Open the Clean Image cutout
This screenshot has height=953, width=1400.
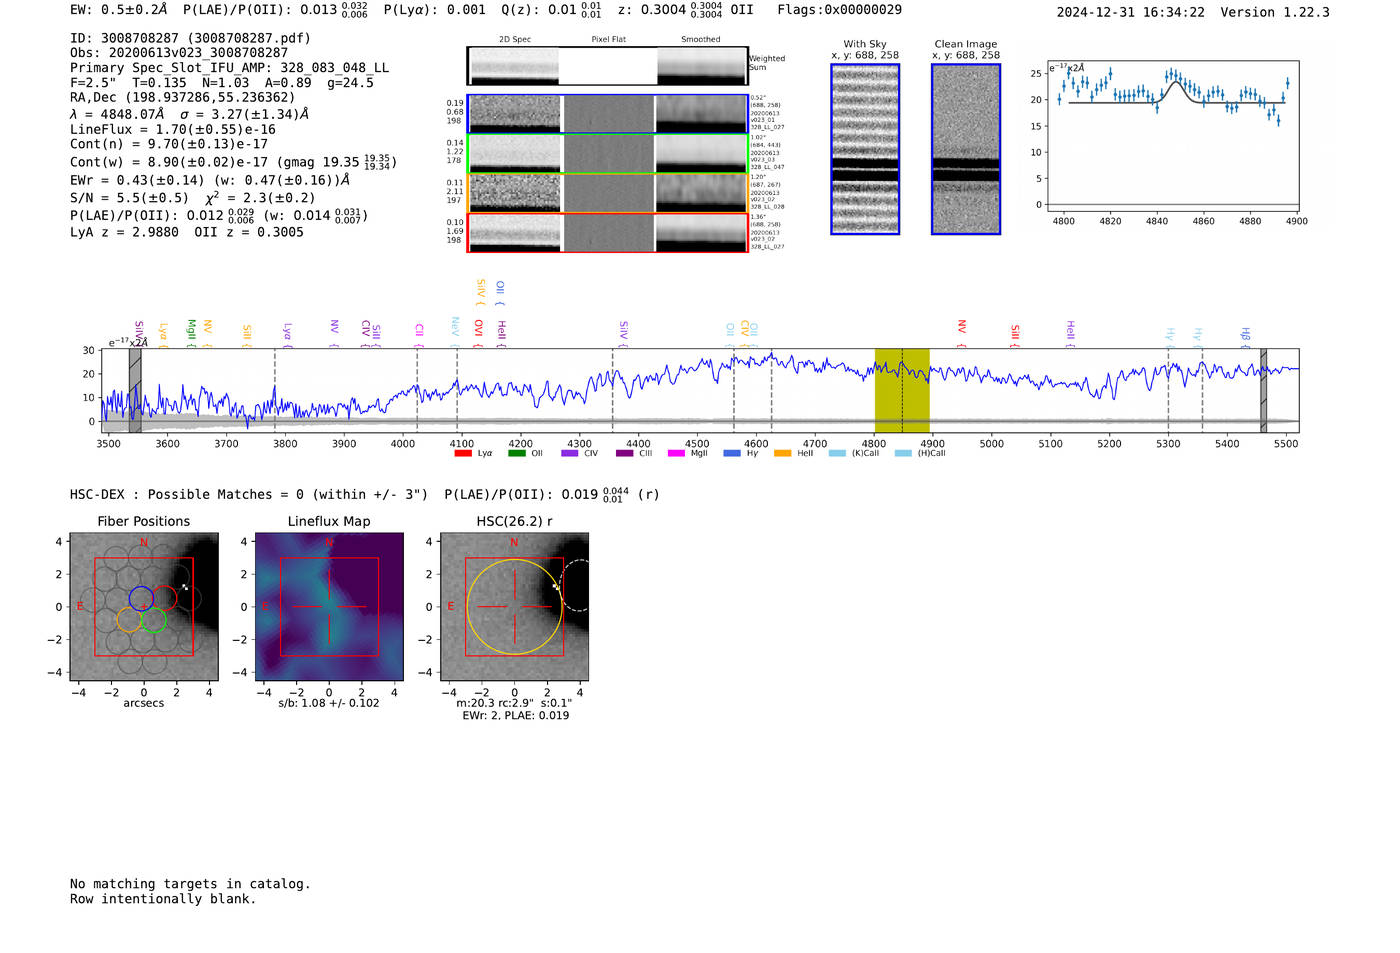[x=965, y=149]
